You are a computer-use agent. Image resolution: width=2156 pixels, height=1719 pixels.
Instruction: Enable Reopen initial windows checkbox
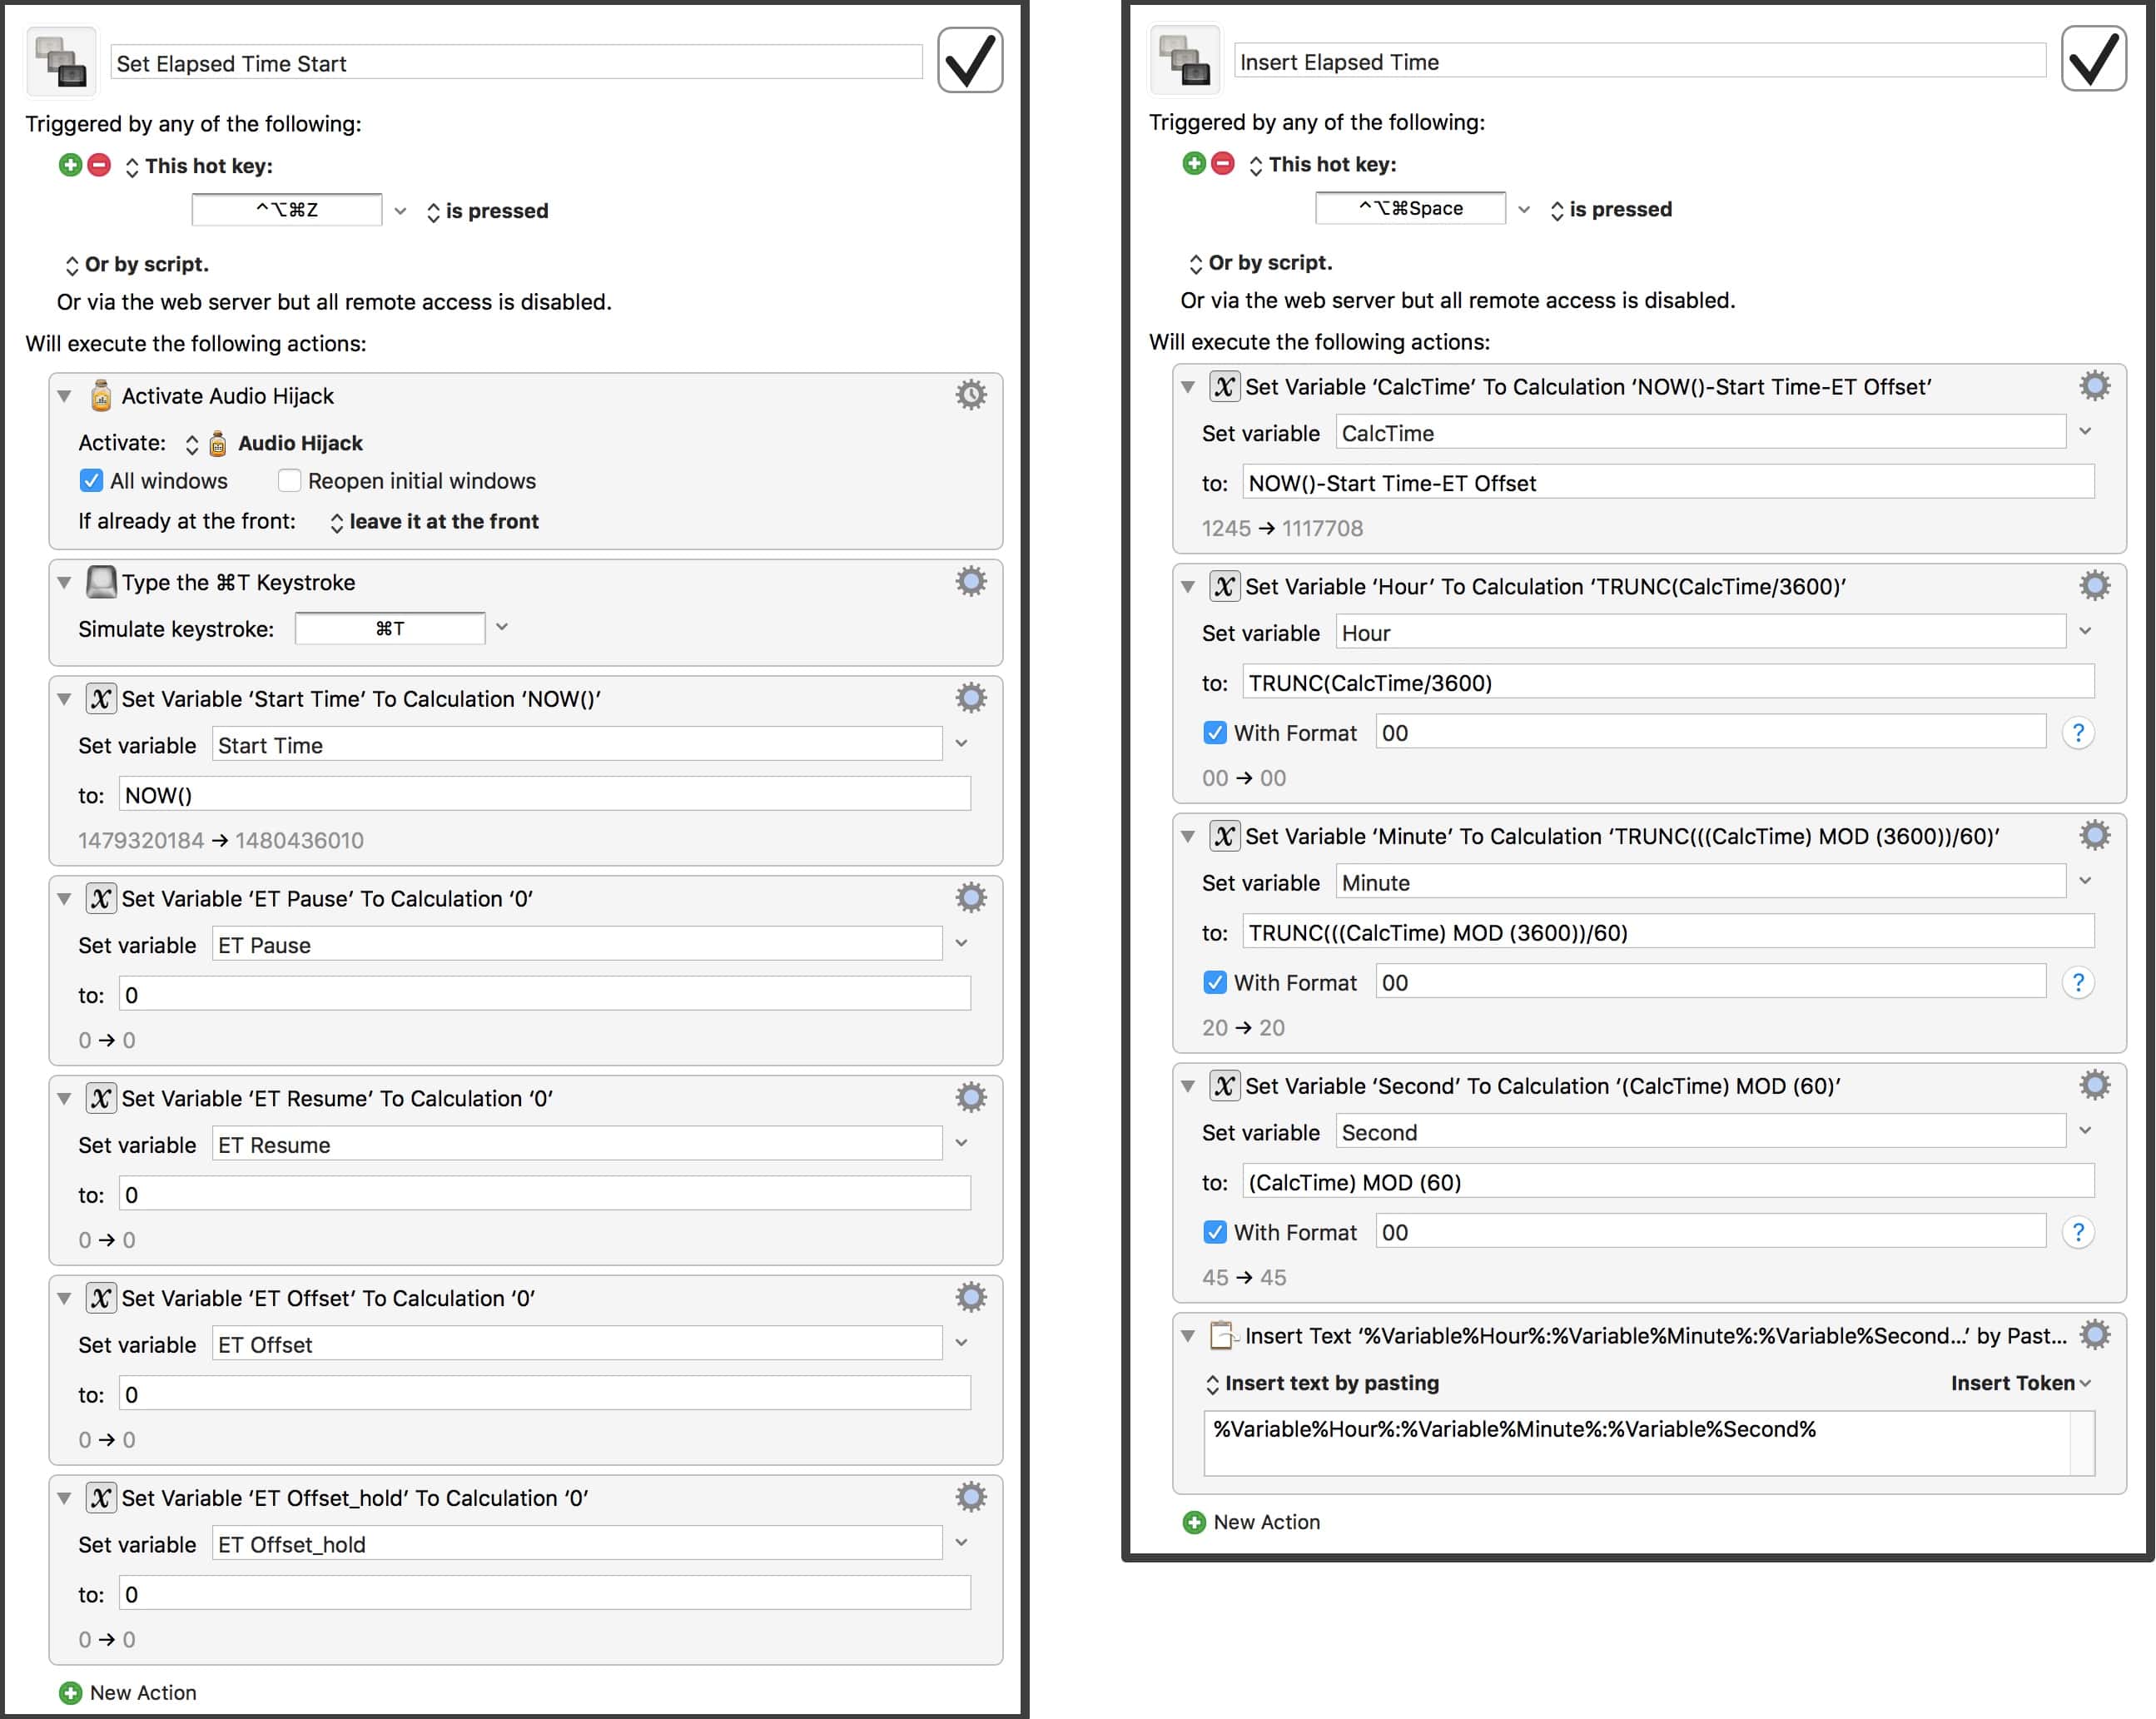tap(289, 481)
